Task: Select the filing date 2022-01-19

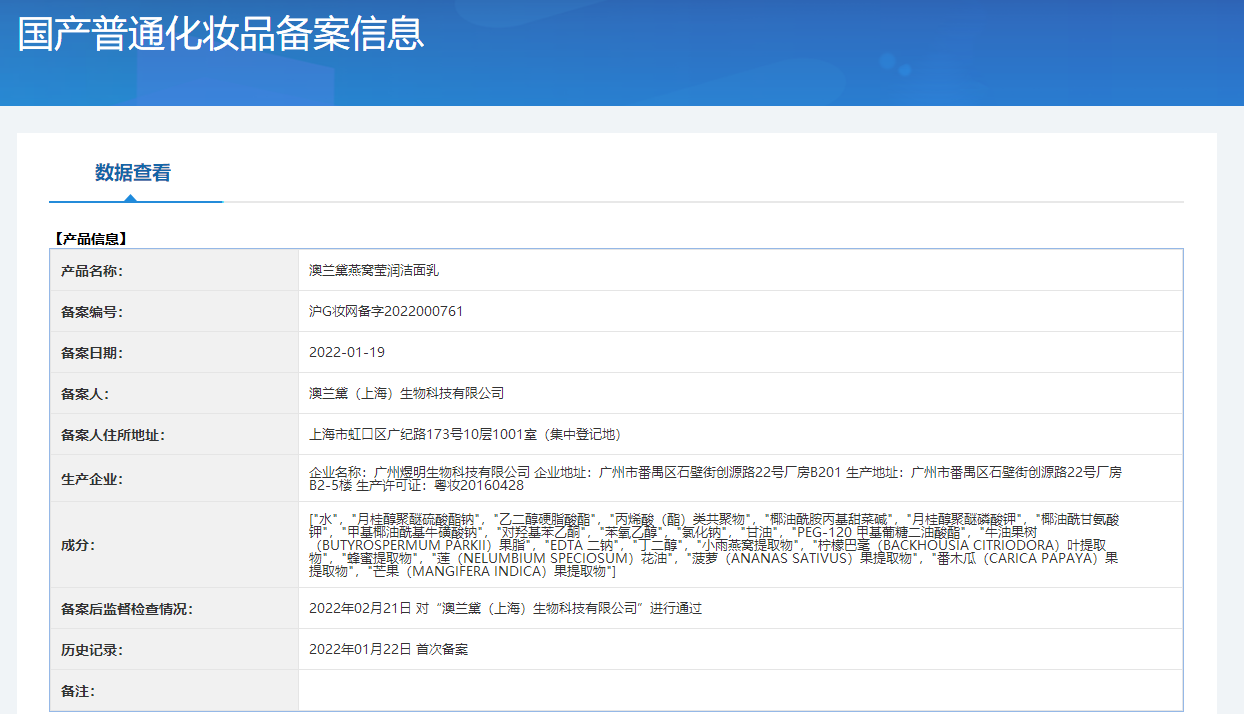Action: click(347, 353)
